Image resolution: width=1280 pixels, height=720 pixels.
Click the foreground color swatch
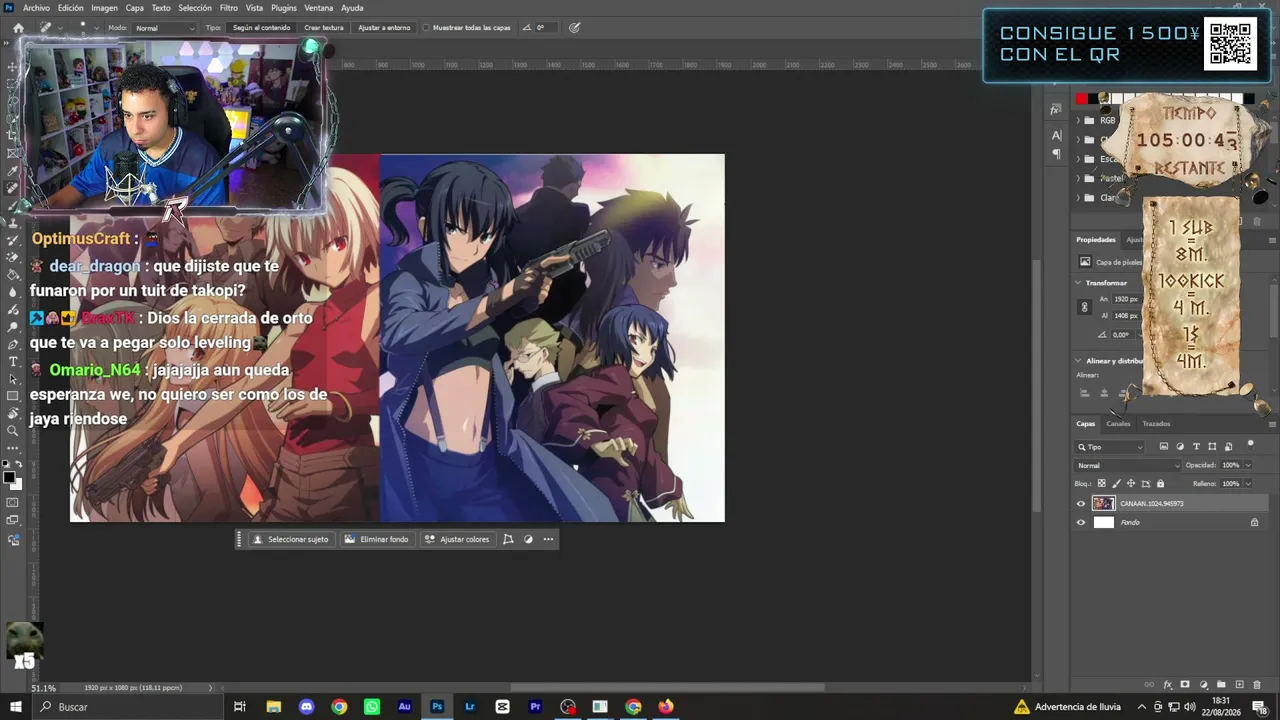[x=8, y=477]
